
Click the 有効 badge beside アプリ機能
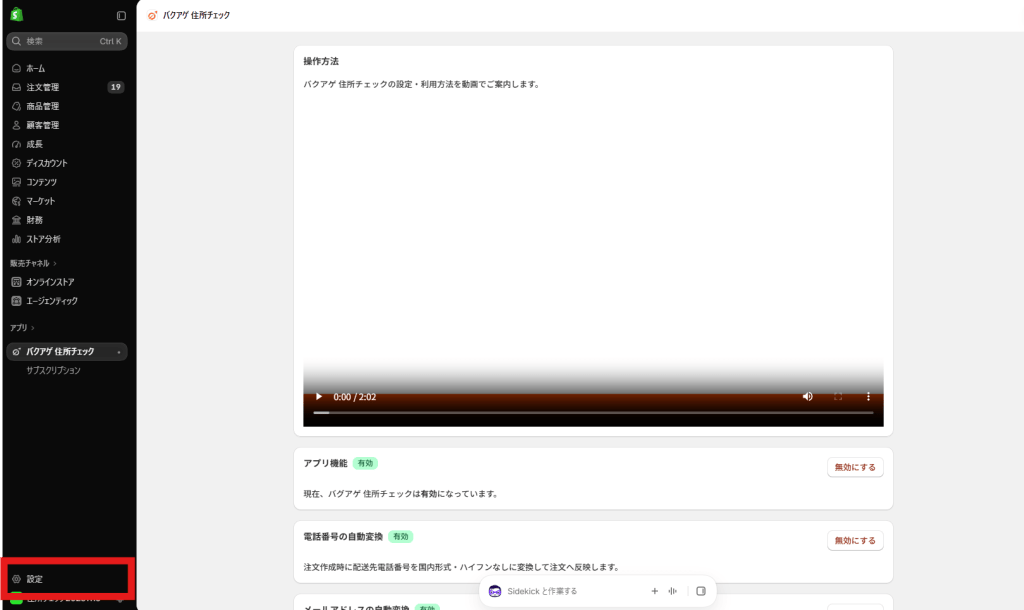365,463
